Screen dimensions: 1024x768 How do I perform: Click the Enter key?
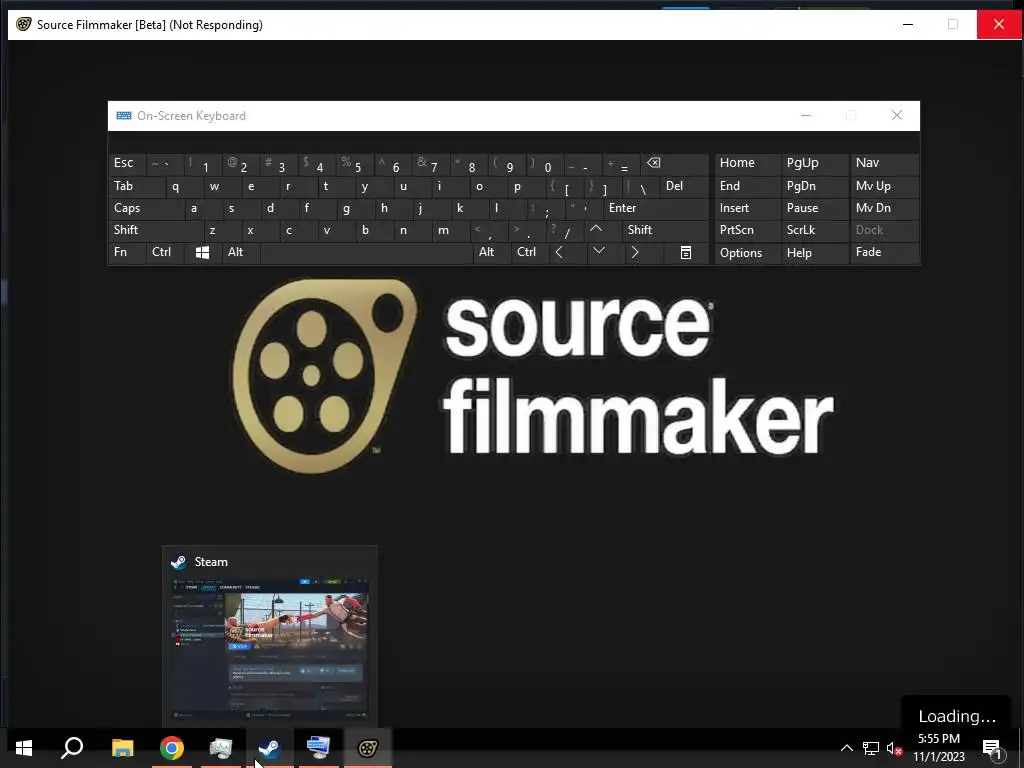point(656,208)
